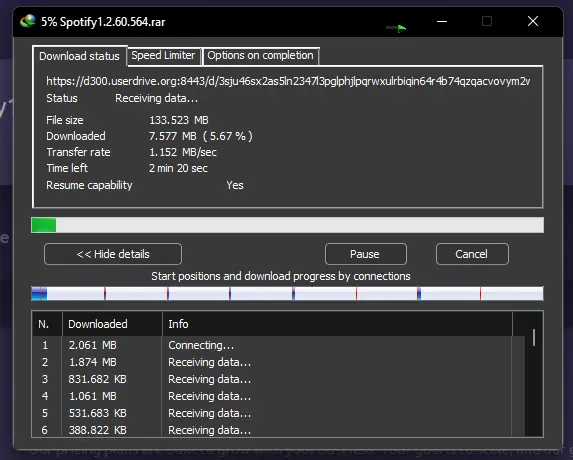Pause the download

click(365, 254)
